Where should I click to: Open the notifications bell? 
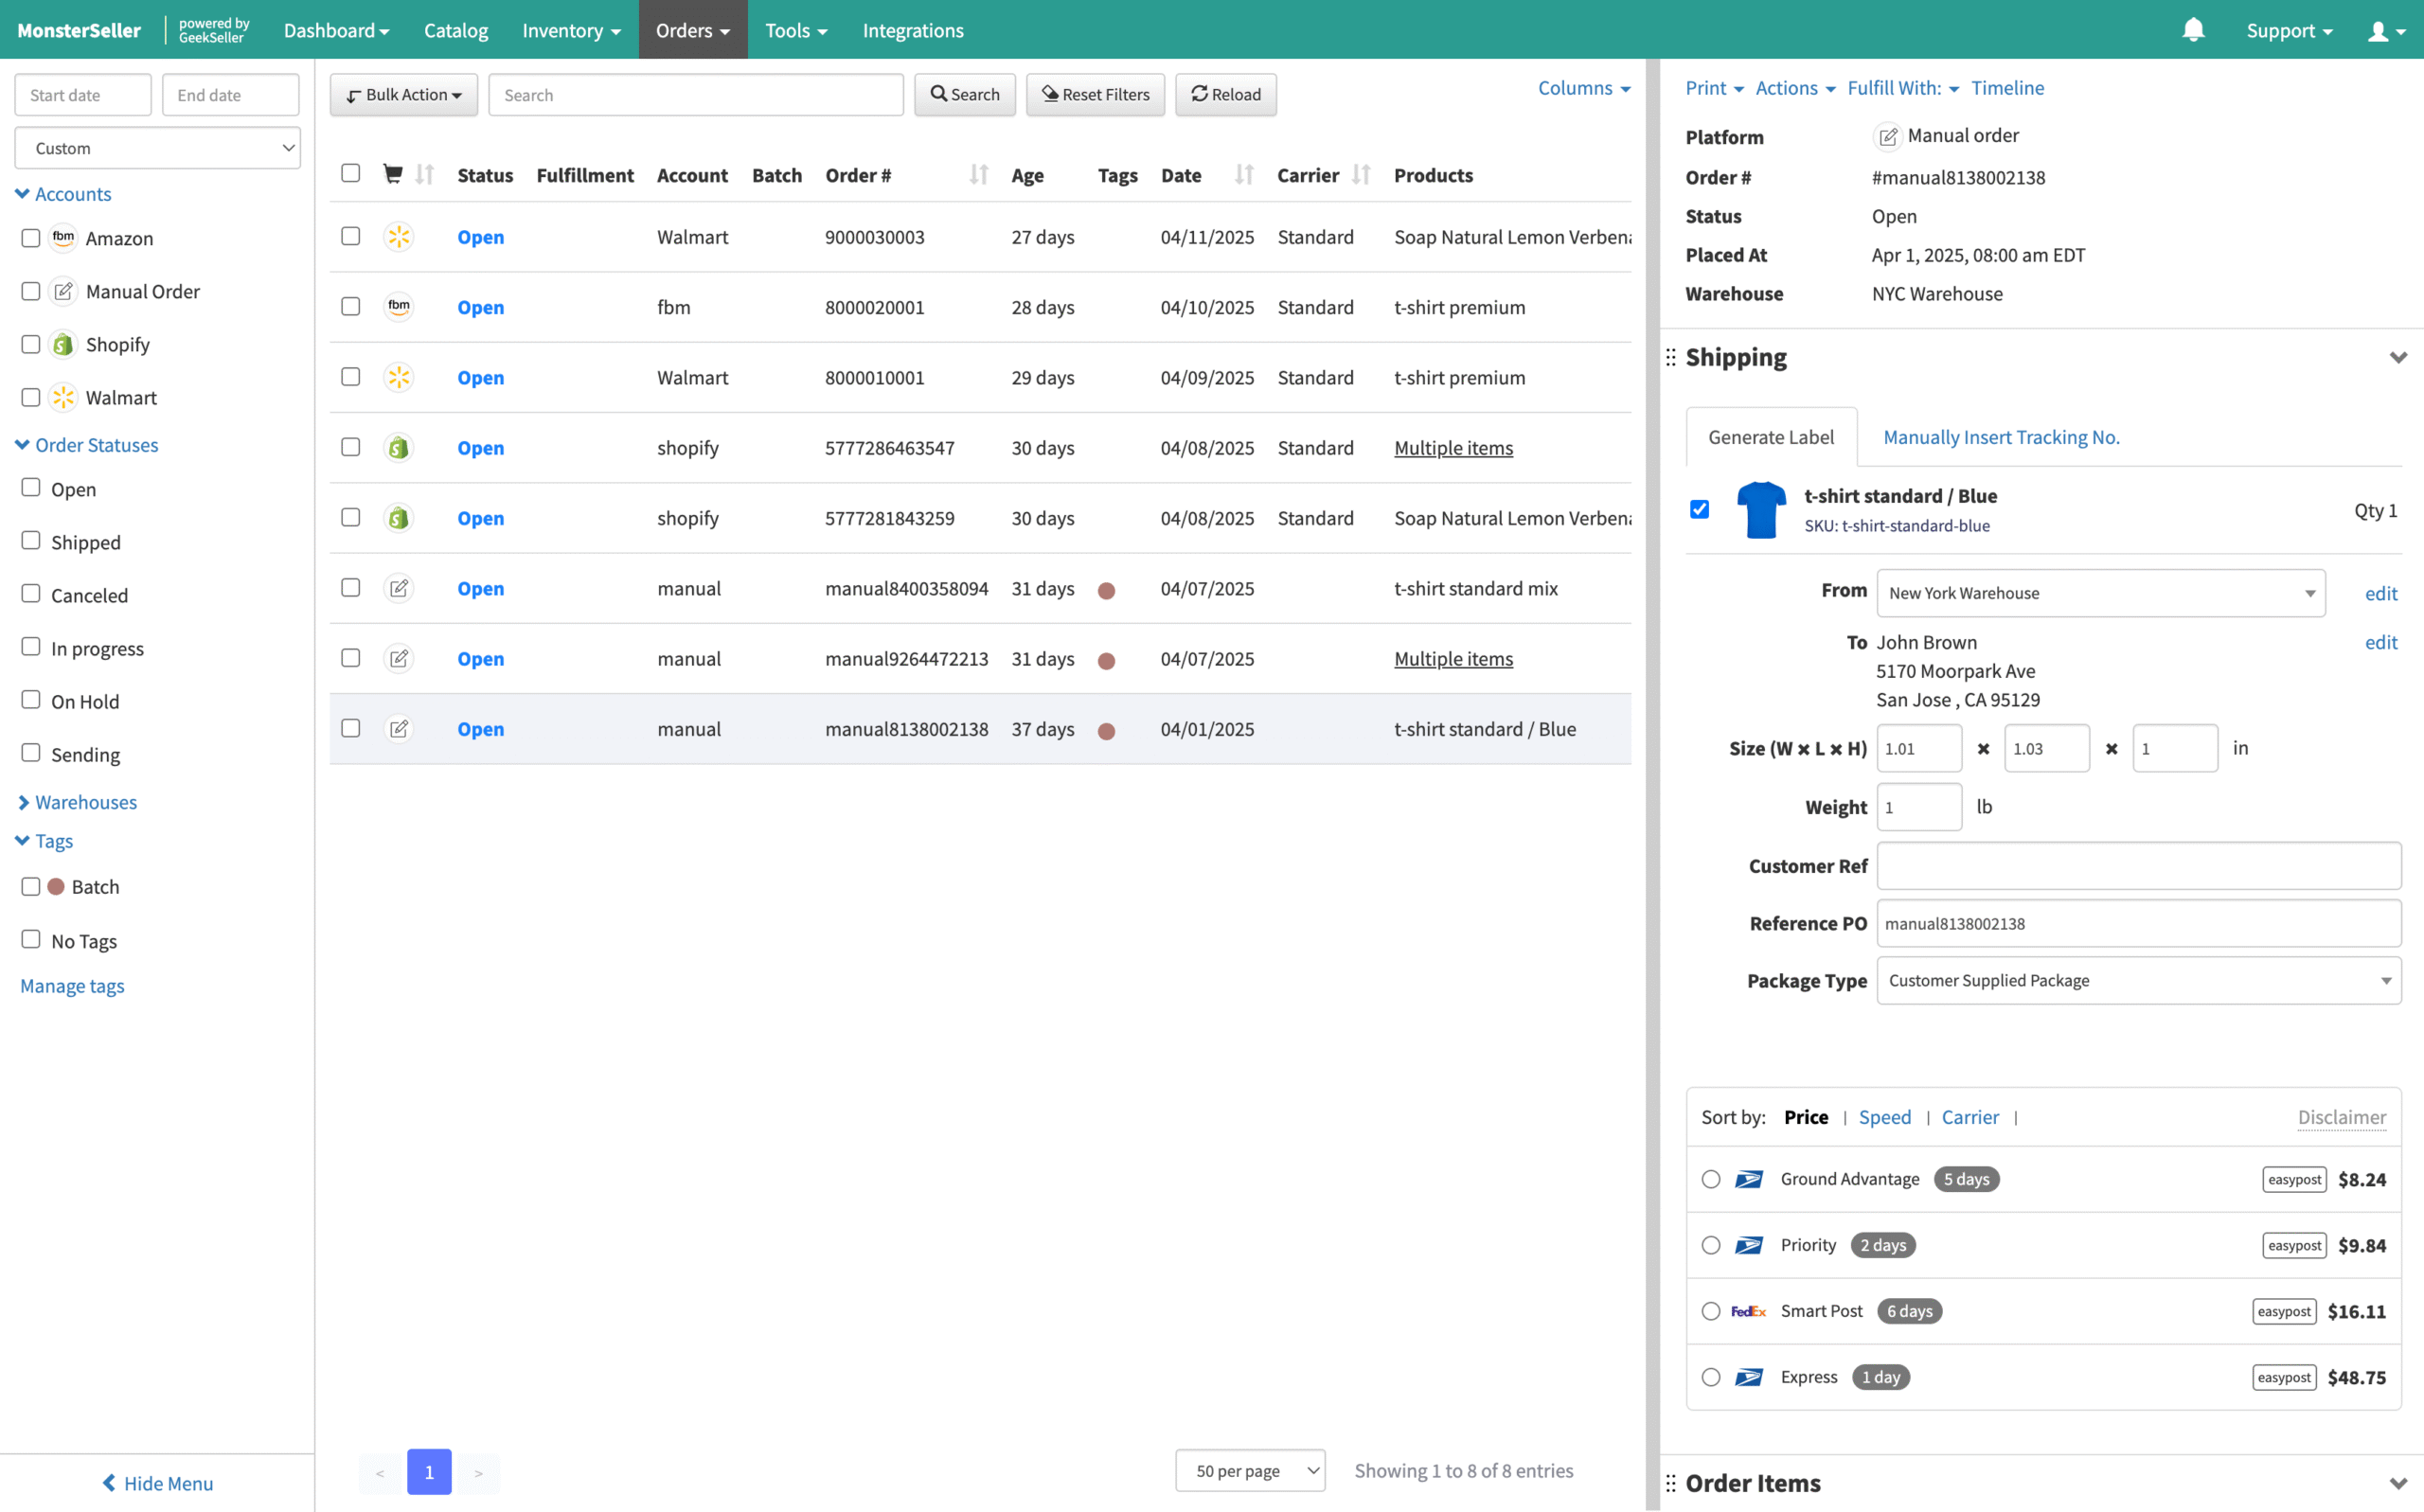(x=2193, y=30)
